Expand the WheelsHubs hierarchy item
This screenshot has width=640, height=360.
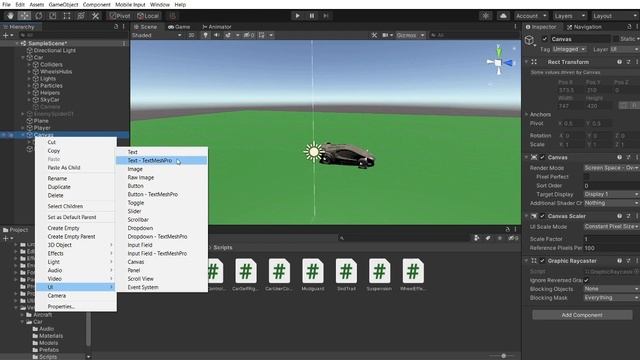click(x=29, y=72)
